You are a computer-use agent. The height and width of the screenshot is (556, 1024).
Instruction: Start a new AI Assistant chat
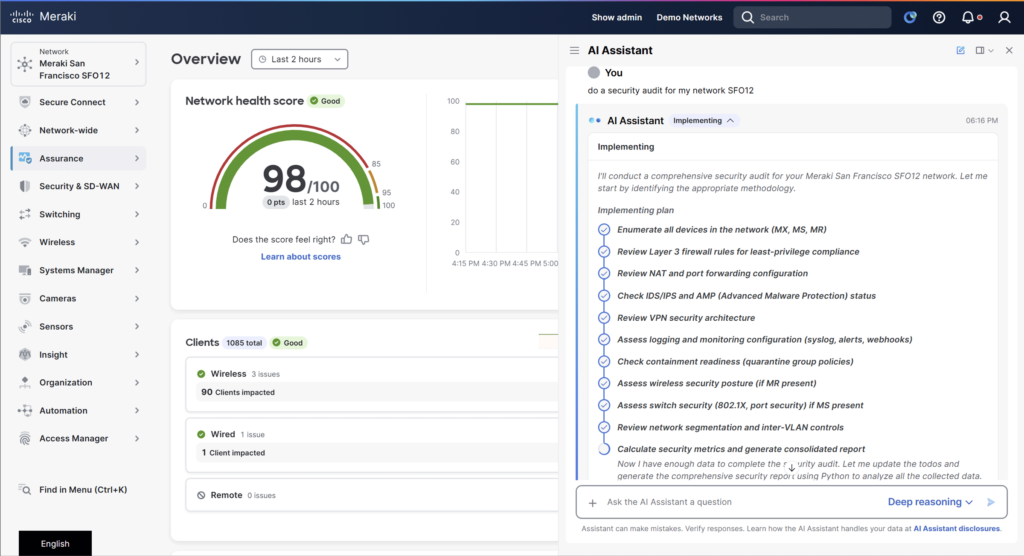pos(961,50)
